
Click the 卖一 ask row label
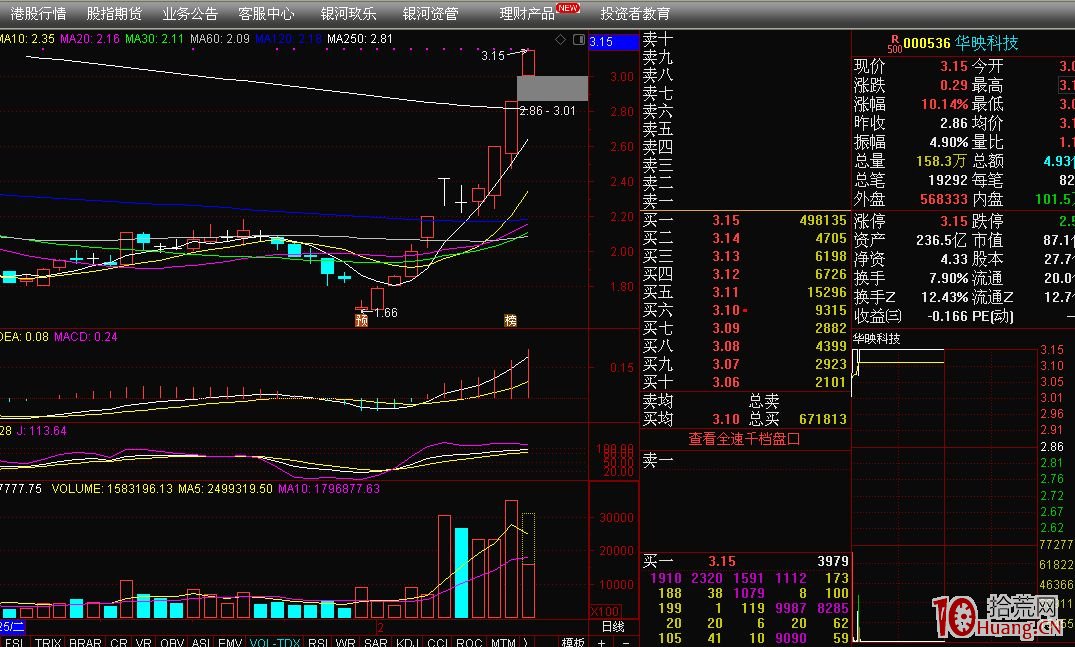click(x=657, y=201)
